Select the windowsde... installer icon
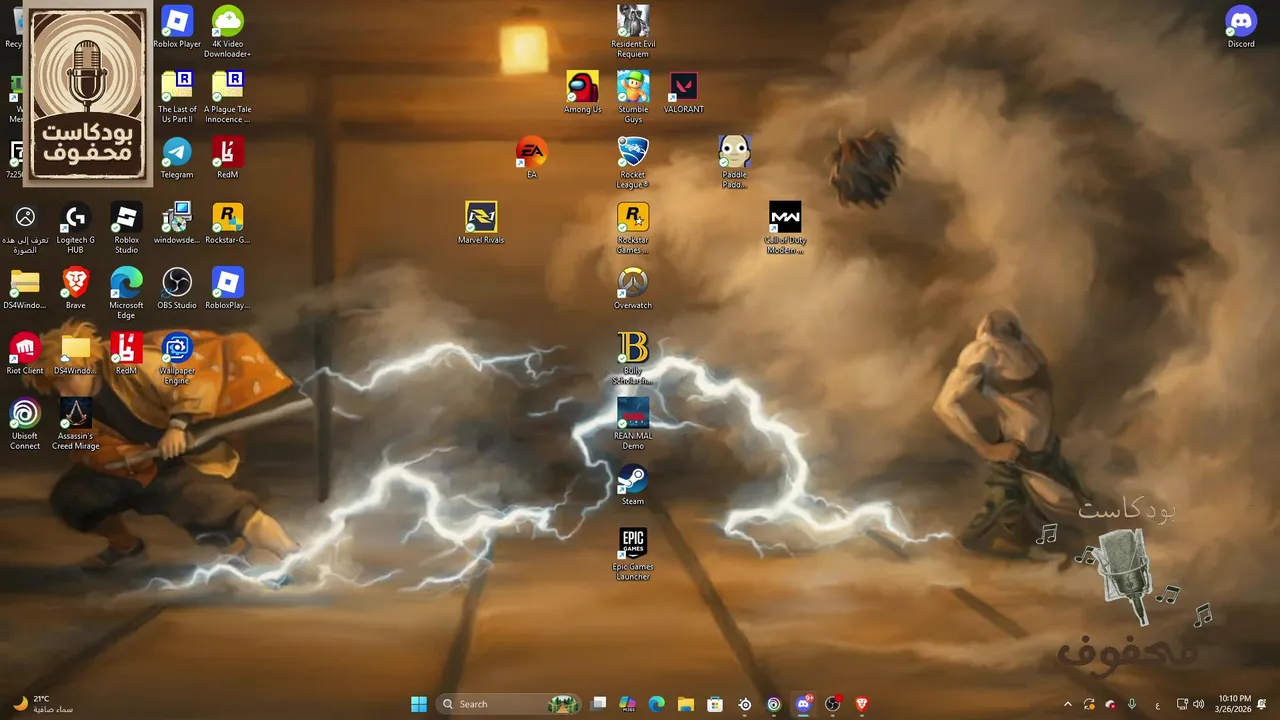This screenshot has width=1280, height=720. click(177, 223)
